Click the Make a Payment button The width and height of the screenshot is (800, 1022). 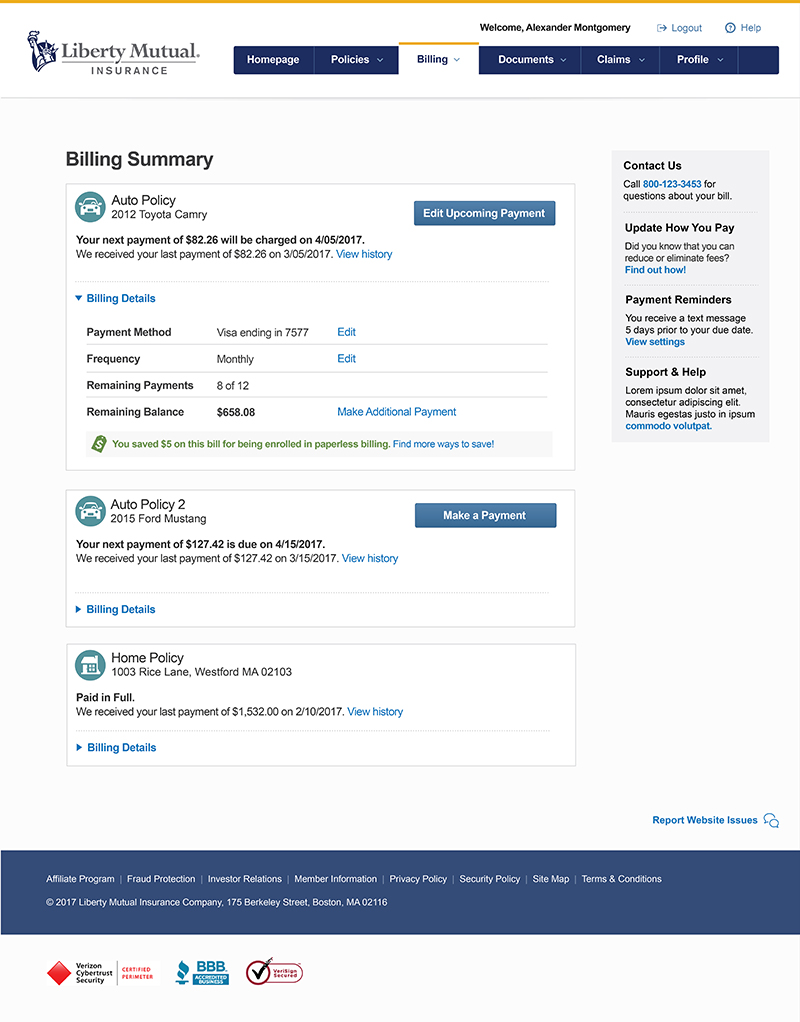pos(485,516)
